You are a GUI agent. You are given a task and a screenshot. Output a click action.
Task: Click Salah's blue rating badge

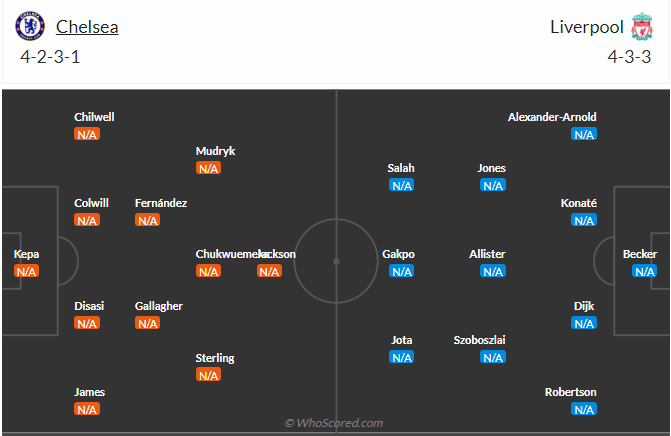click(401, 185)
